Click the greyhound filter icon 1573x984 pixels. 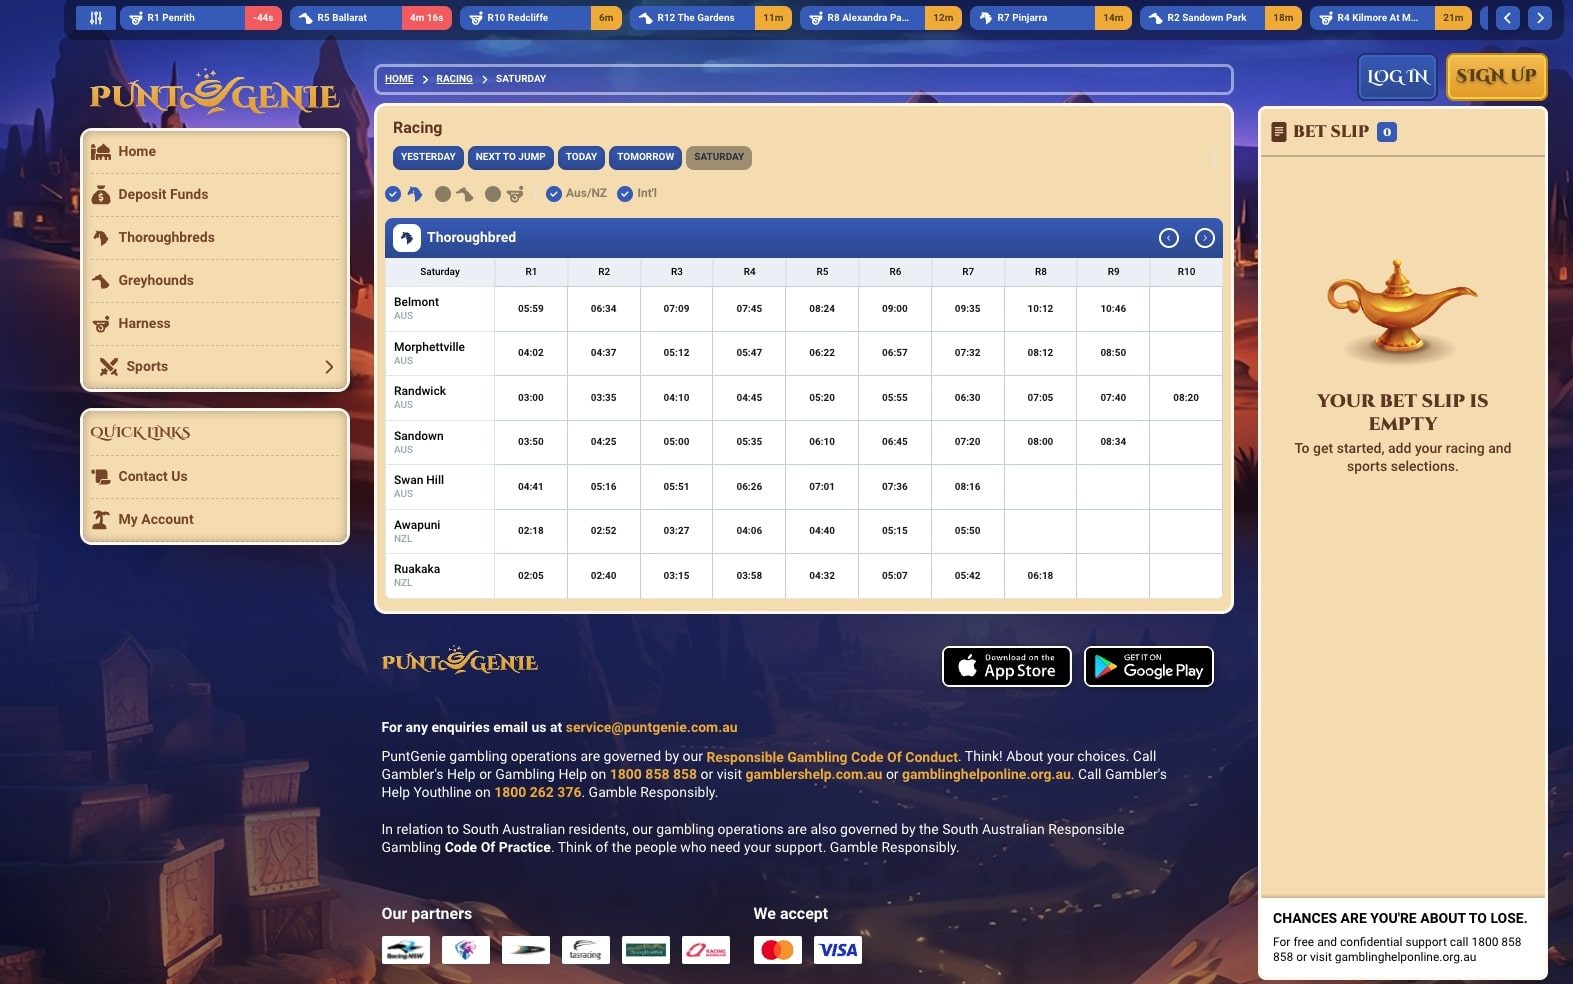tap(465, 194)
